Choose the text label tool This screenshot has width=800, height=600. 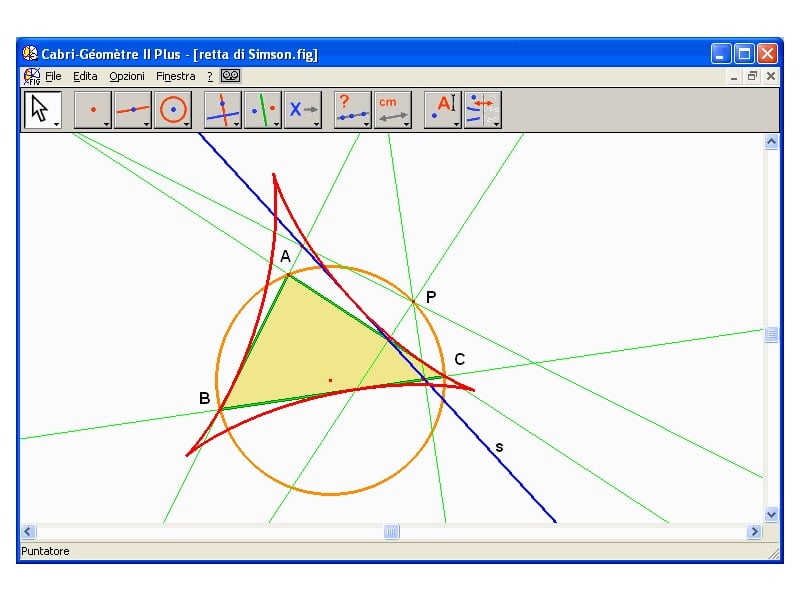[442, 109]
